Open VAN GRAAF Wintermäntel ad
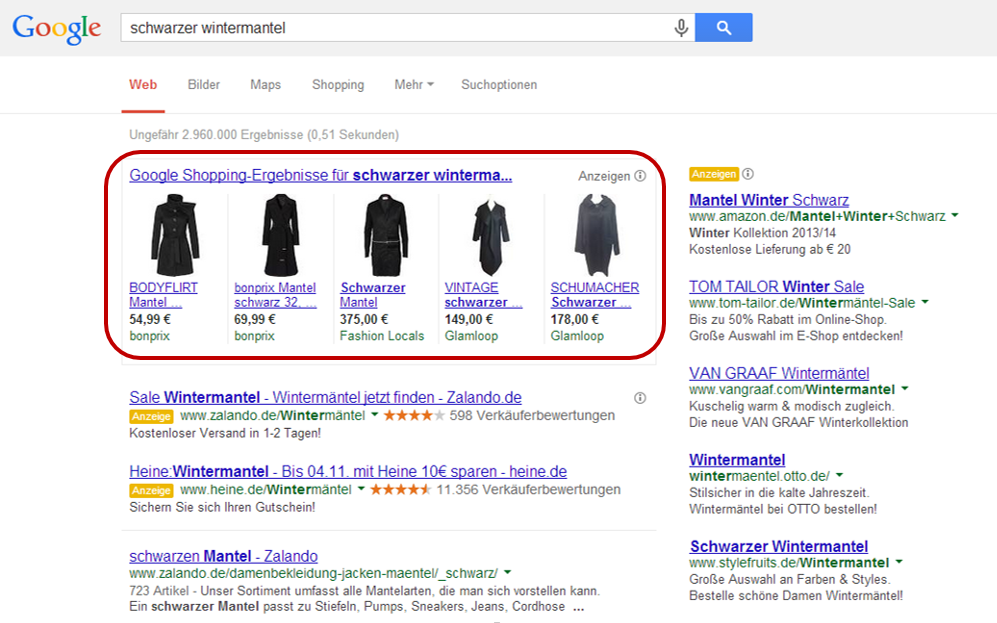This screenshot has height=623, width=997. [779, 373]
